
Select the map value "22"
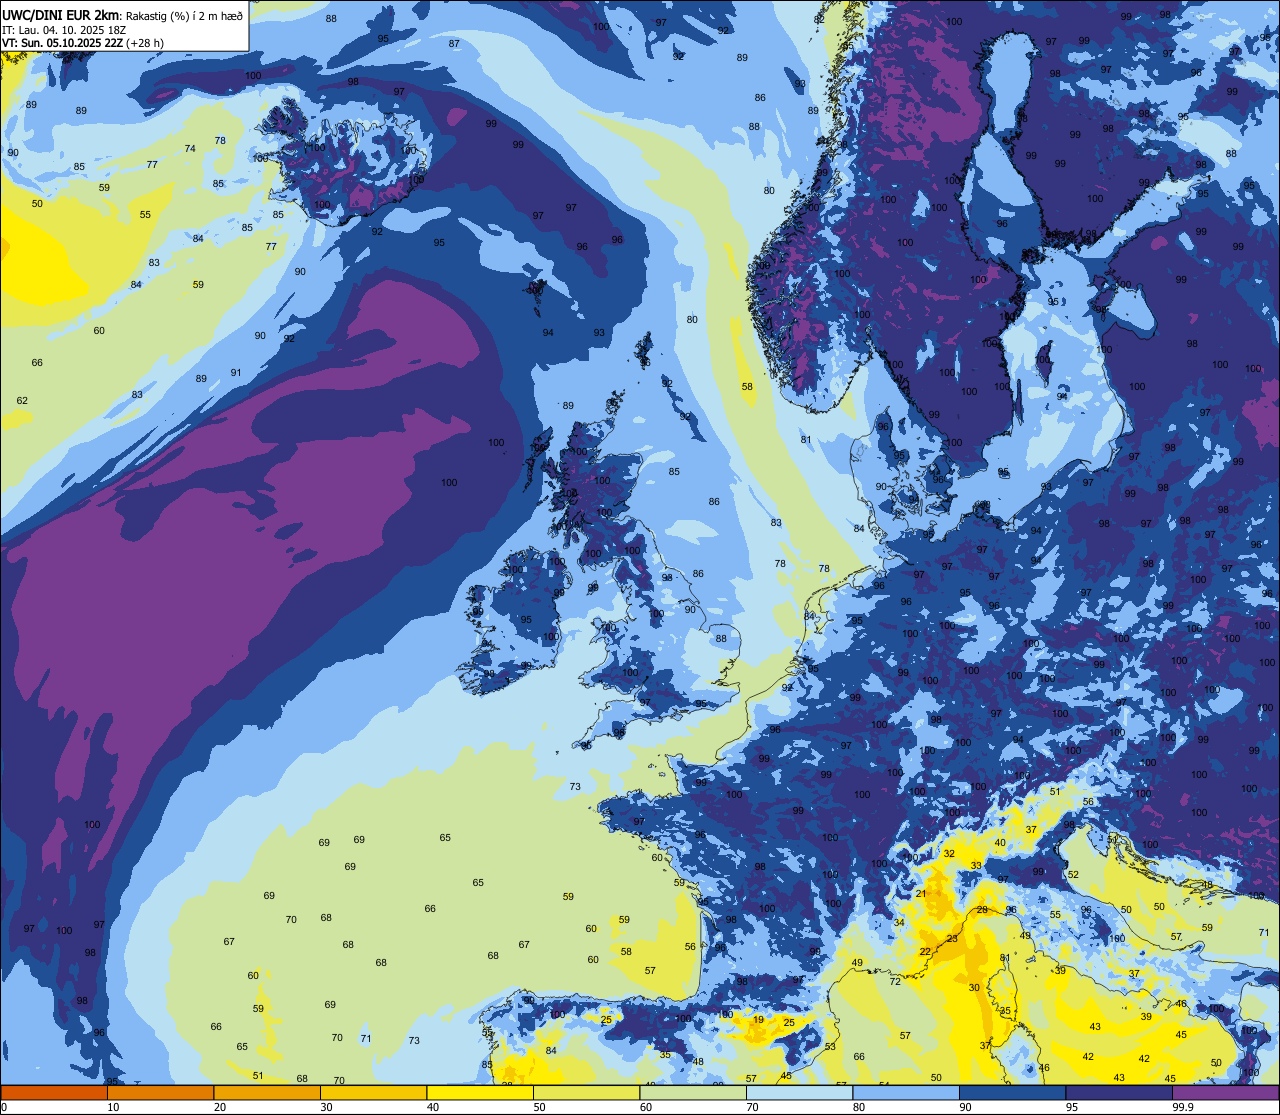pos(925,951)
